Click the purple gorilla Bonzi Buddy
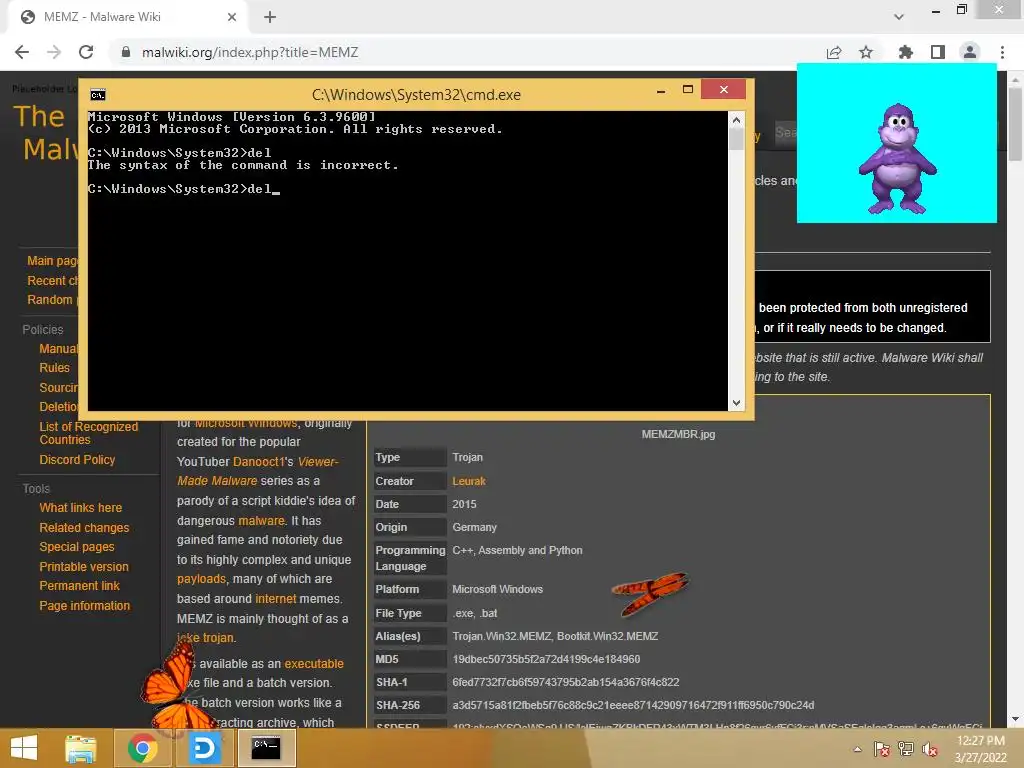 click(898, 159)
